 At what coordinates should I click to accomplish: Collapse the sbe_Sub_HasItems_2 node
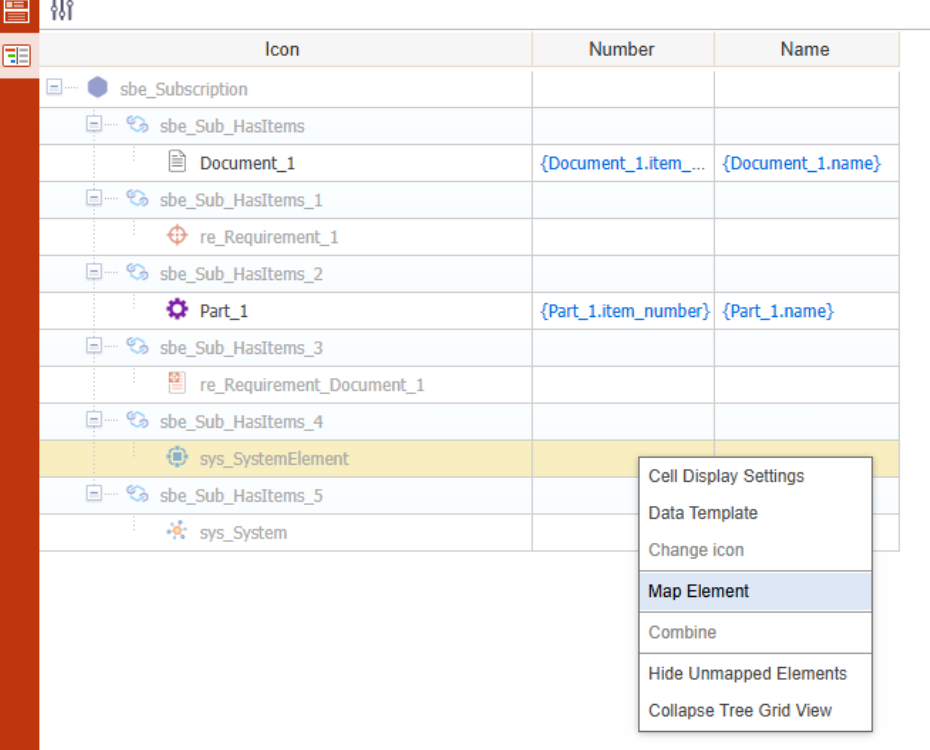coord(94,273)
